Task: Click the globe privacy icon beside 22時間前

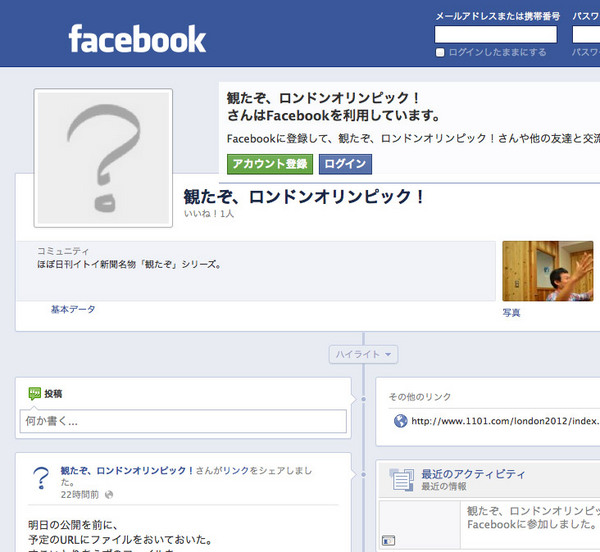Action: pos(109,494)
